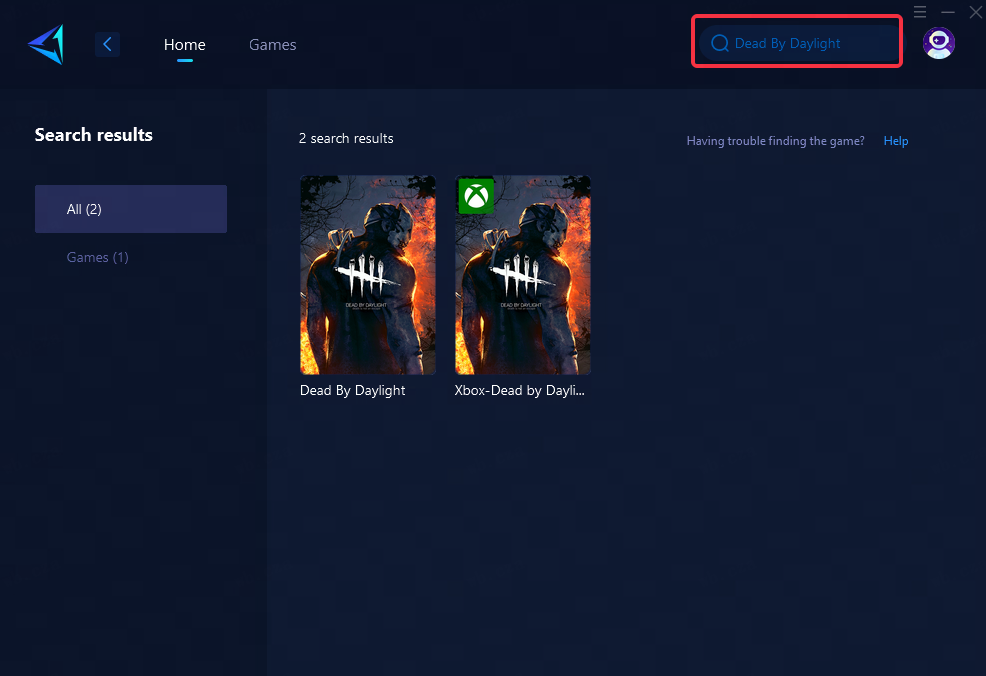This screenshot has width=986, height=676.
Task: Focus the Dead By Daylight search field
Action: (810, 44)
